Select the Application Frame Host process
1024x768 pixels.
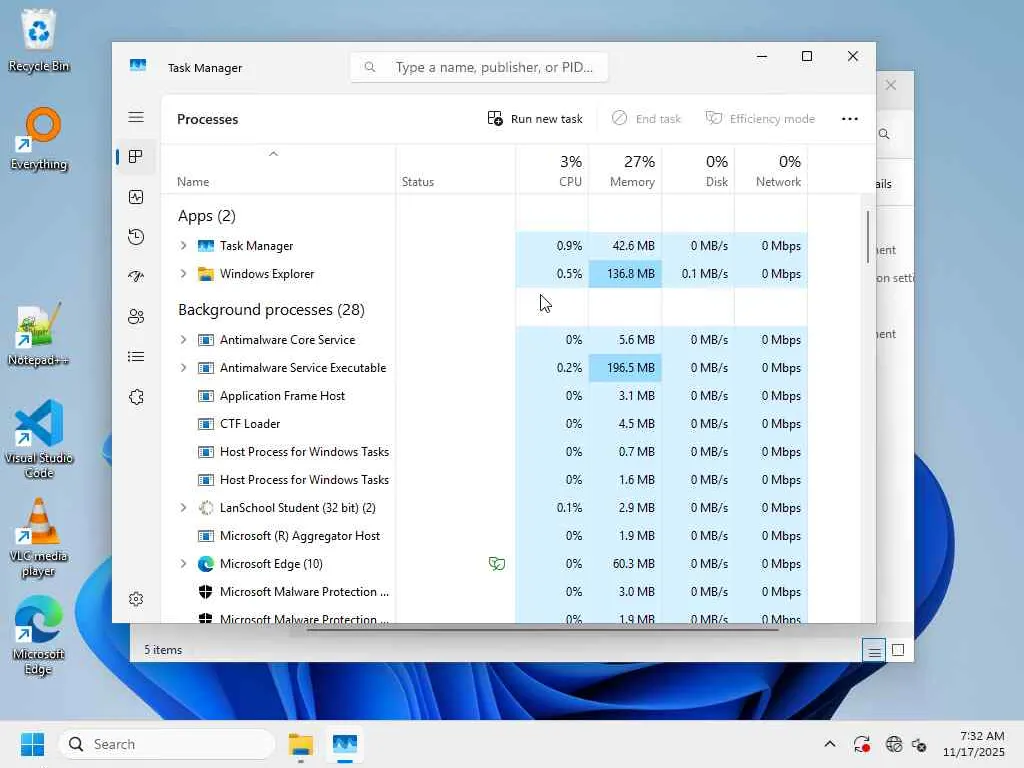[485, 396]
